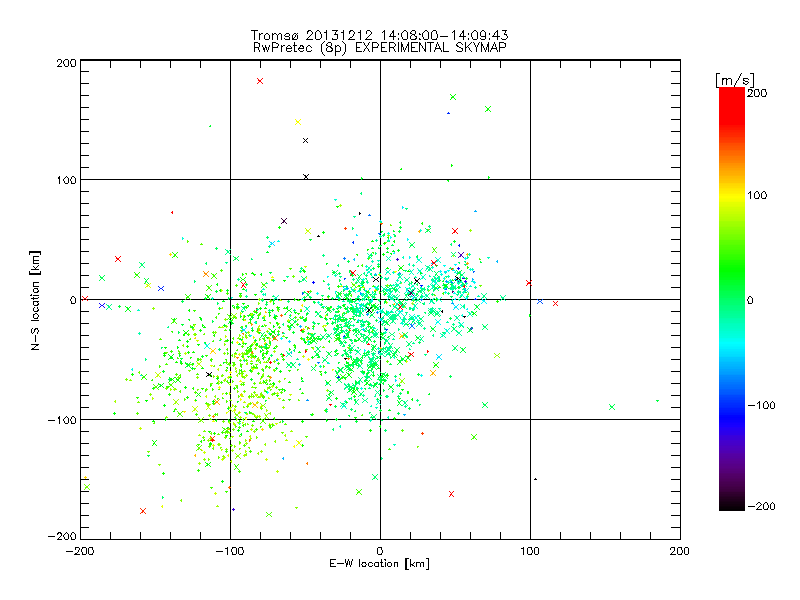Pick the black bottom end of the velocity colorbar

coord(732,506)
